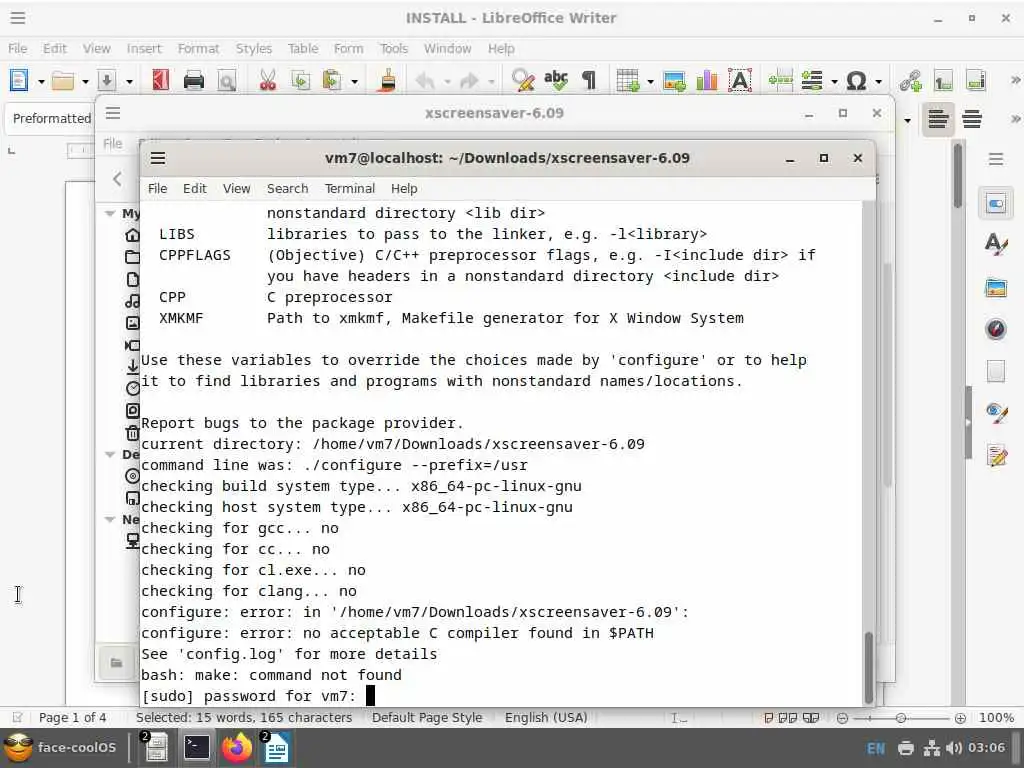Click the Cut scissors icon
This screenshot has height=768, width=1024.
(x=267, y=81)
